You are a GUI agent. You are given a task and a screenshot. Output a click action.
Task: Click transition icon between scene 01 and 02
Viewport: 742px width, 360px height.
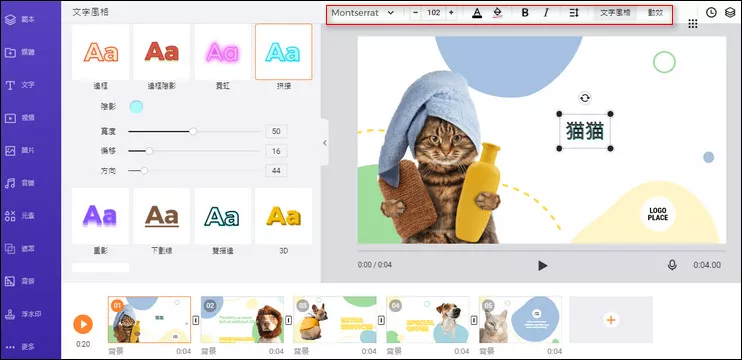coord(196,320)
